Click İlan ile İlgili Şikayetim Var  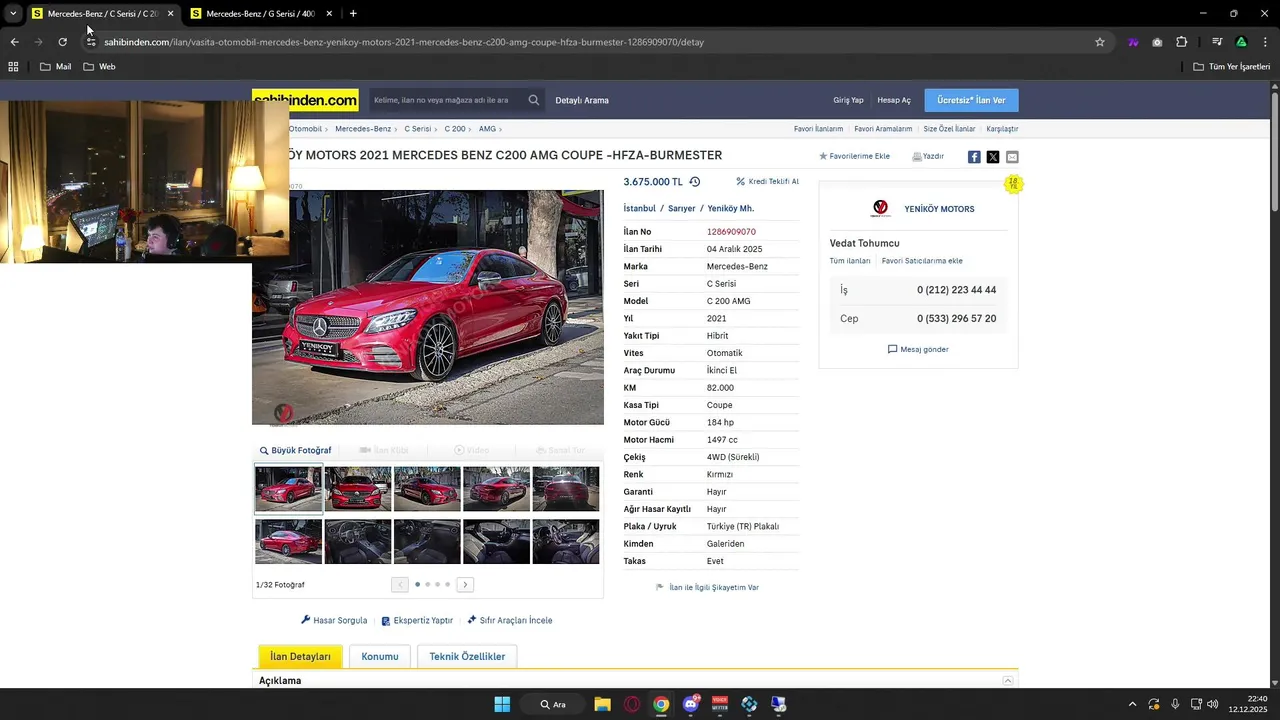tap(707, 588)
